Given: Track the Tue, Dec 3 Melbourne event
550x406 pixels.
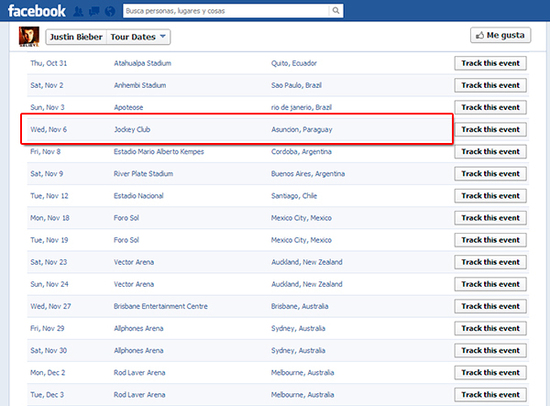Looking at the screenshot, I should [490, 395].
